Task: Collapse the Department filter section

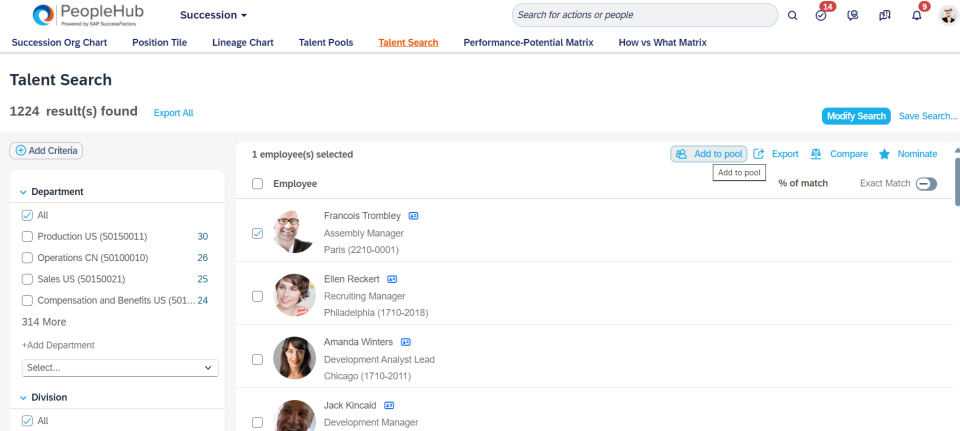Action: pos(23,192)
